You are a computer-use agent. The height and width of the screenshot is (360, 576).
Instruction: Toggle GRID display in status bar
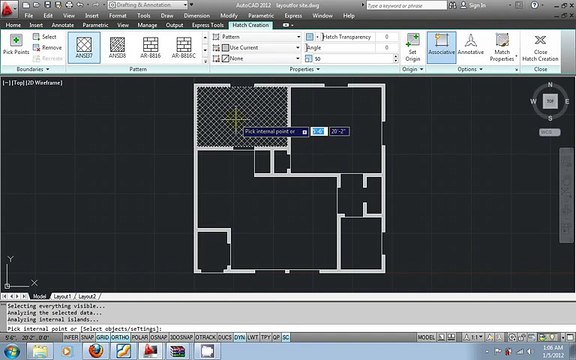coord(102,337)
